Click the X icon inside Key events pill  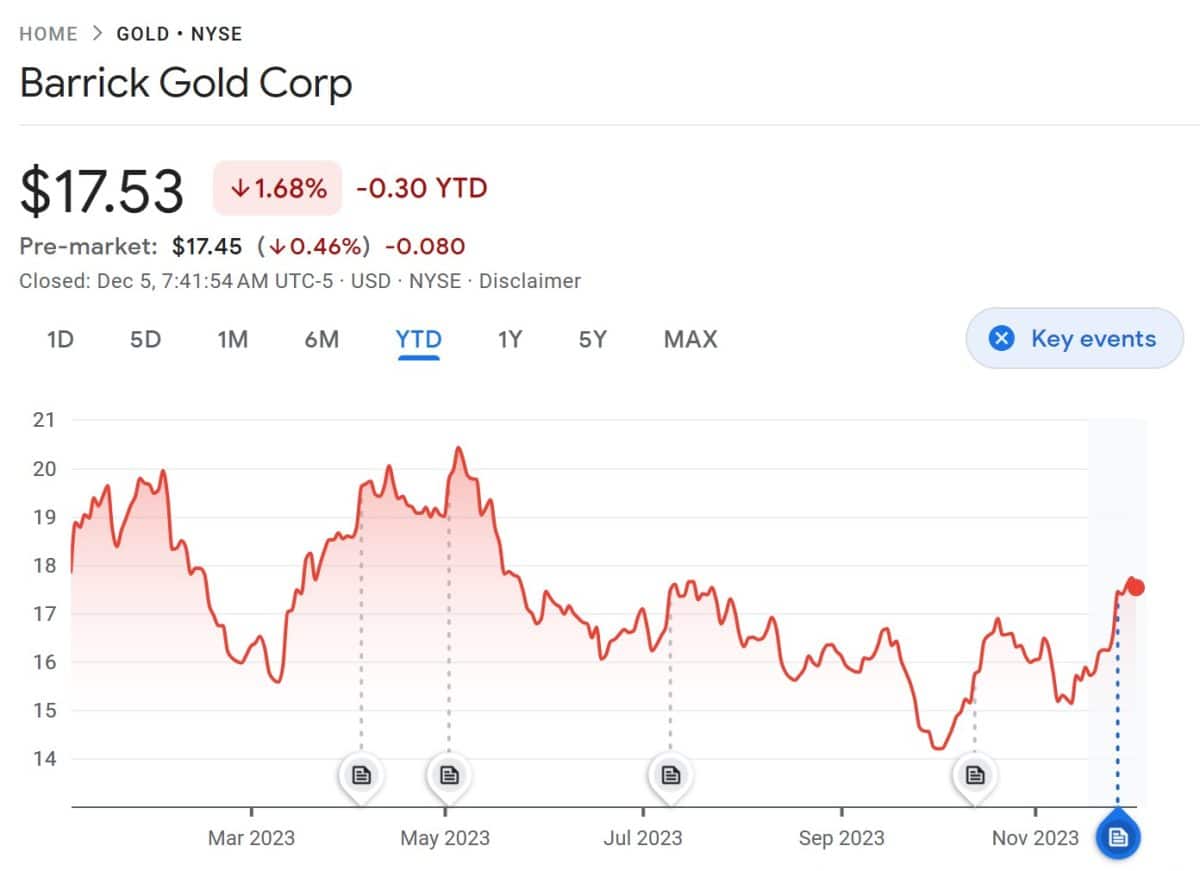point(1000,338)
